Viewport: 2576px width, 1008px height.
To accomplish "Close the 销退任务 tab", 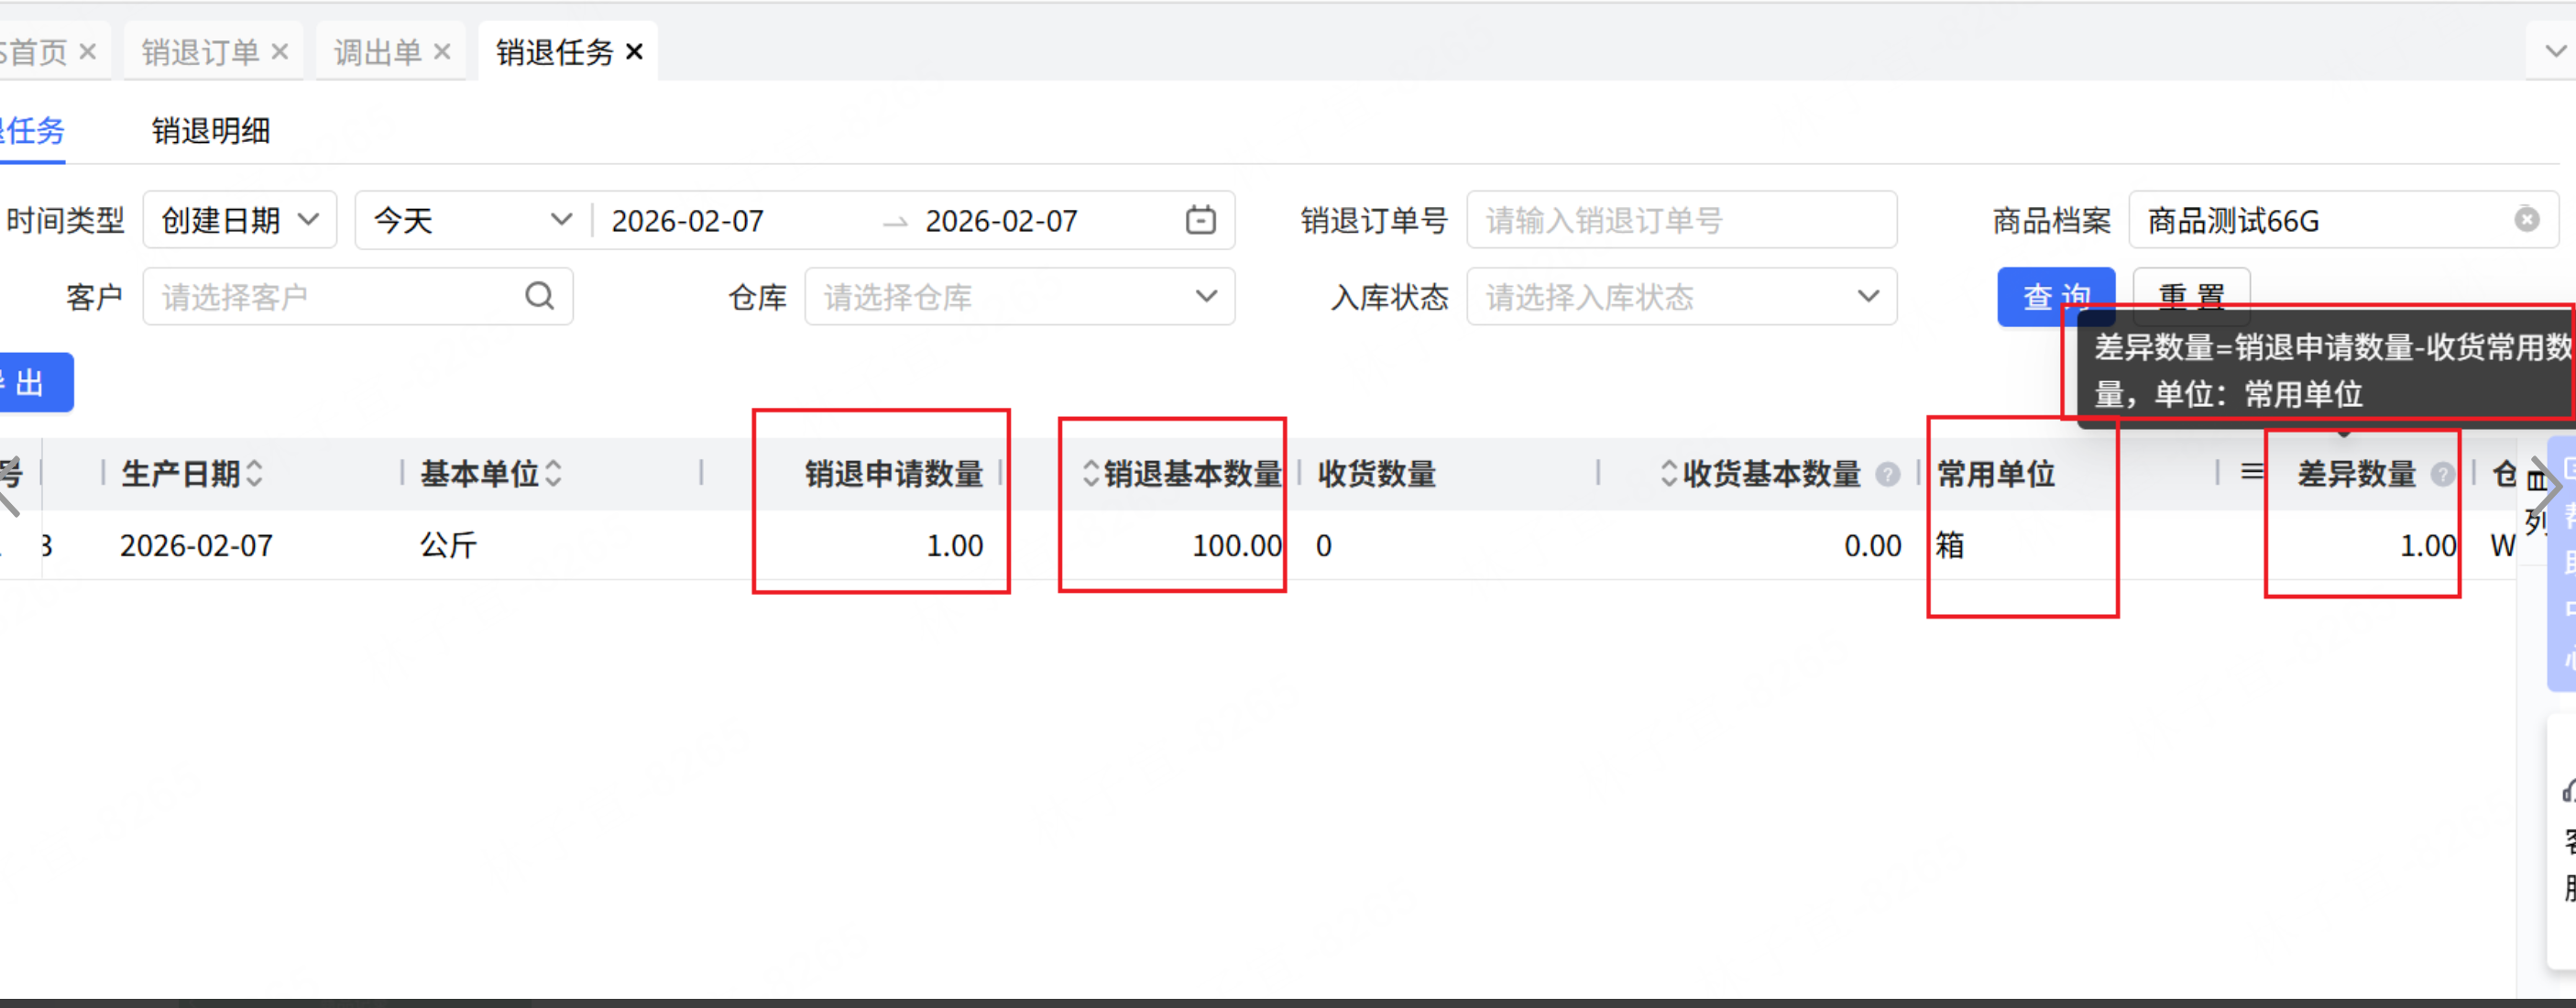I will click(x=634, y=52).
